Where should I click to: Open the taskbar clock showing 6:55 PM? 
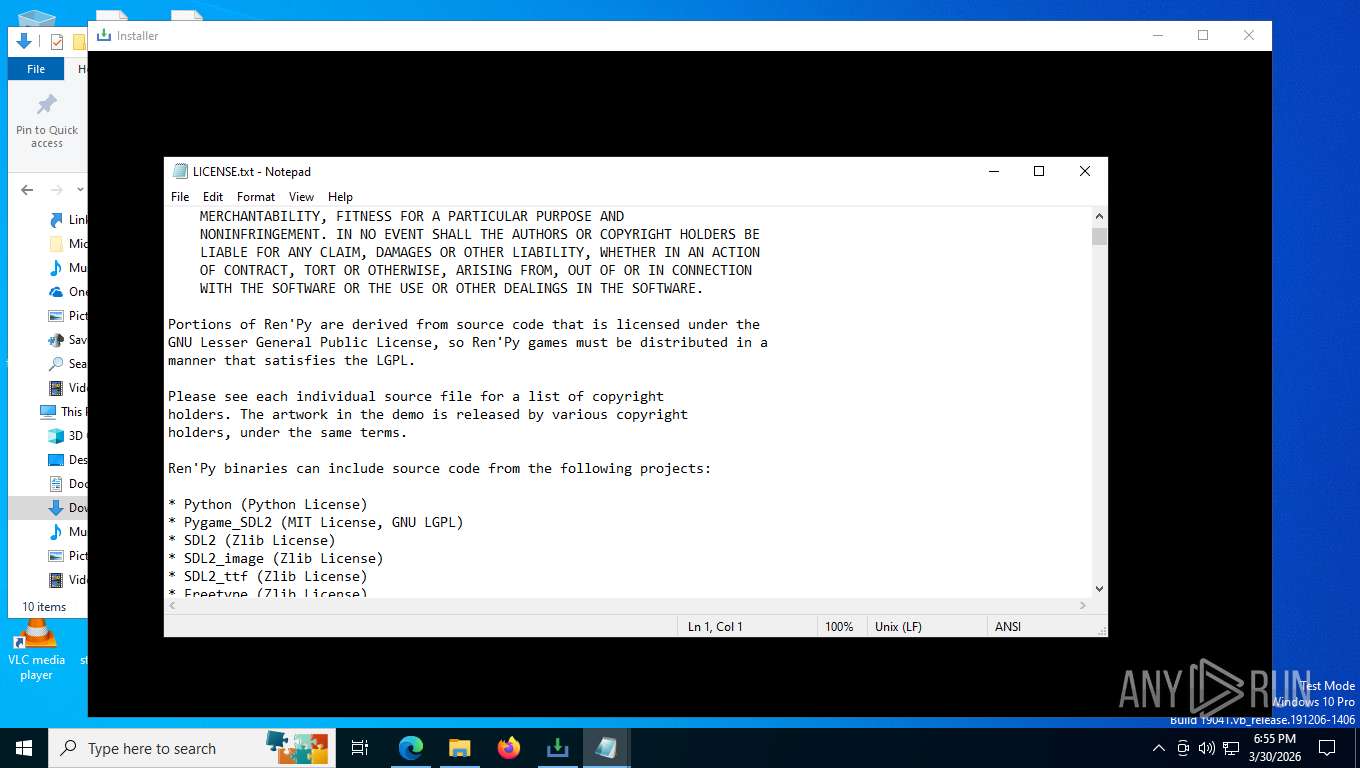coord(1274,748)
